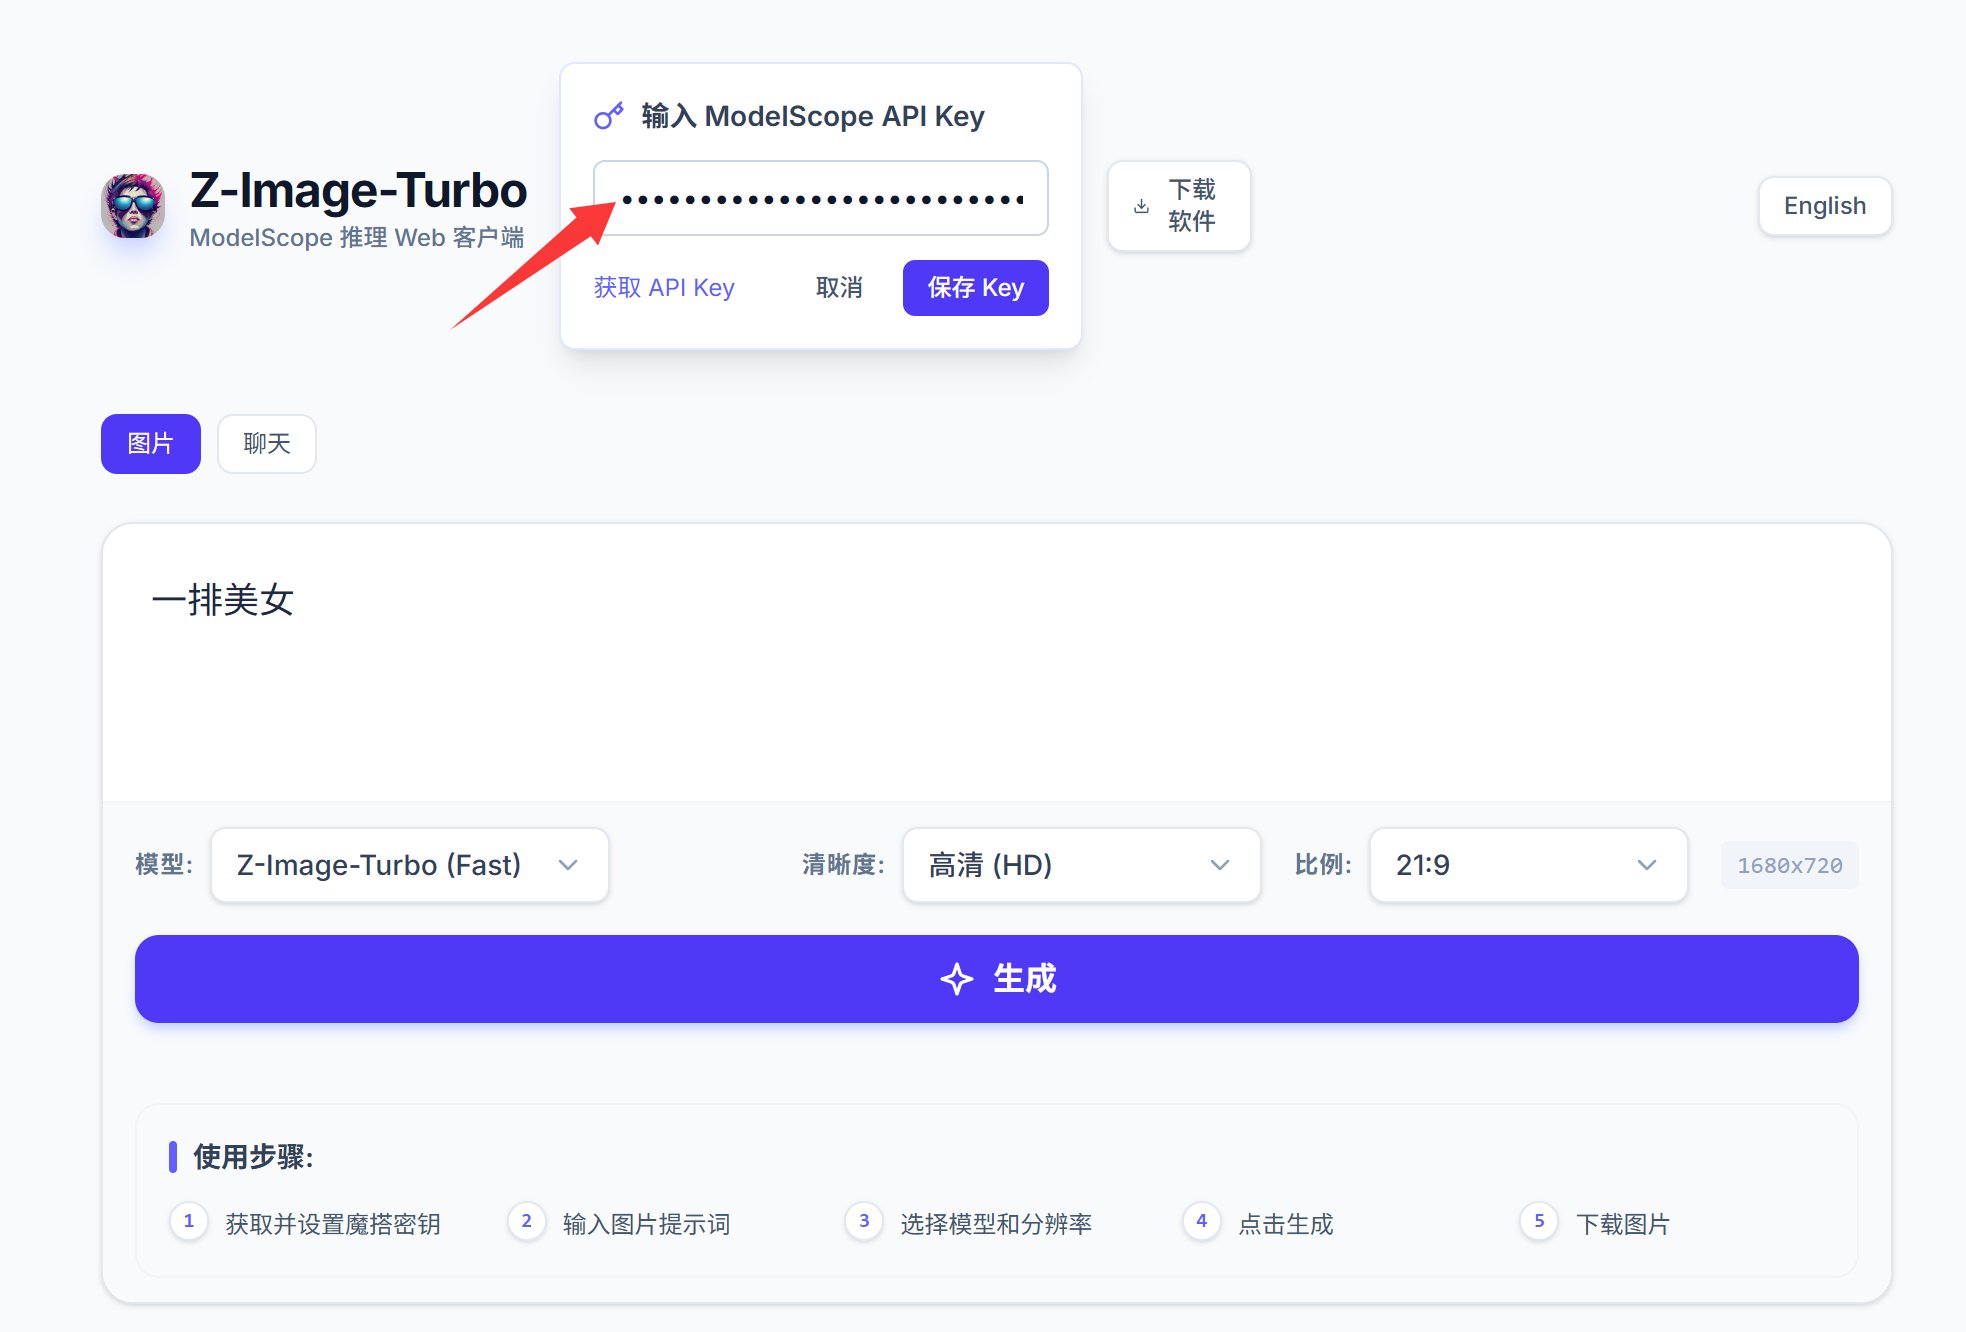Open the model Z-Image-Turbo (Fast) dropdown
Image resolution: width=1966 pixels, height=1332 pixels.
tap(409, 865)
